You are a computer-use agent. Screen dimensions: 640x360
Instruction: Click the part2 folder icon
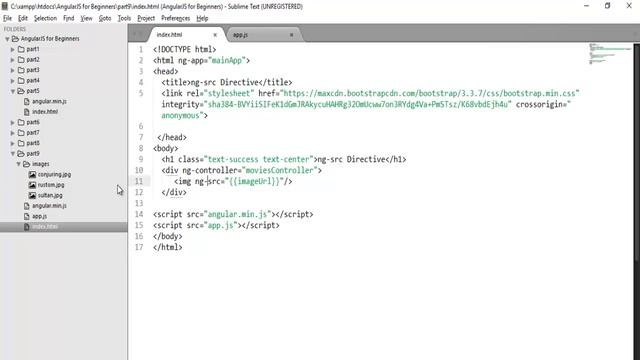[x=21, y=60]
